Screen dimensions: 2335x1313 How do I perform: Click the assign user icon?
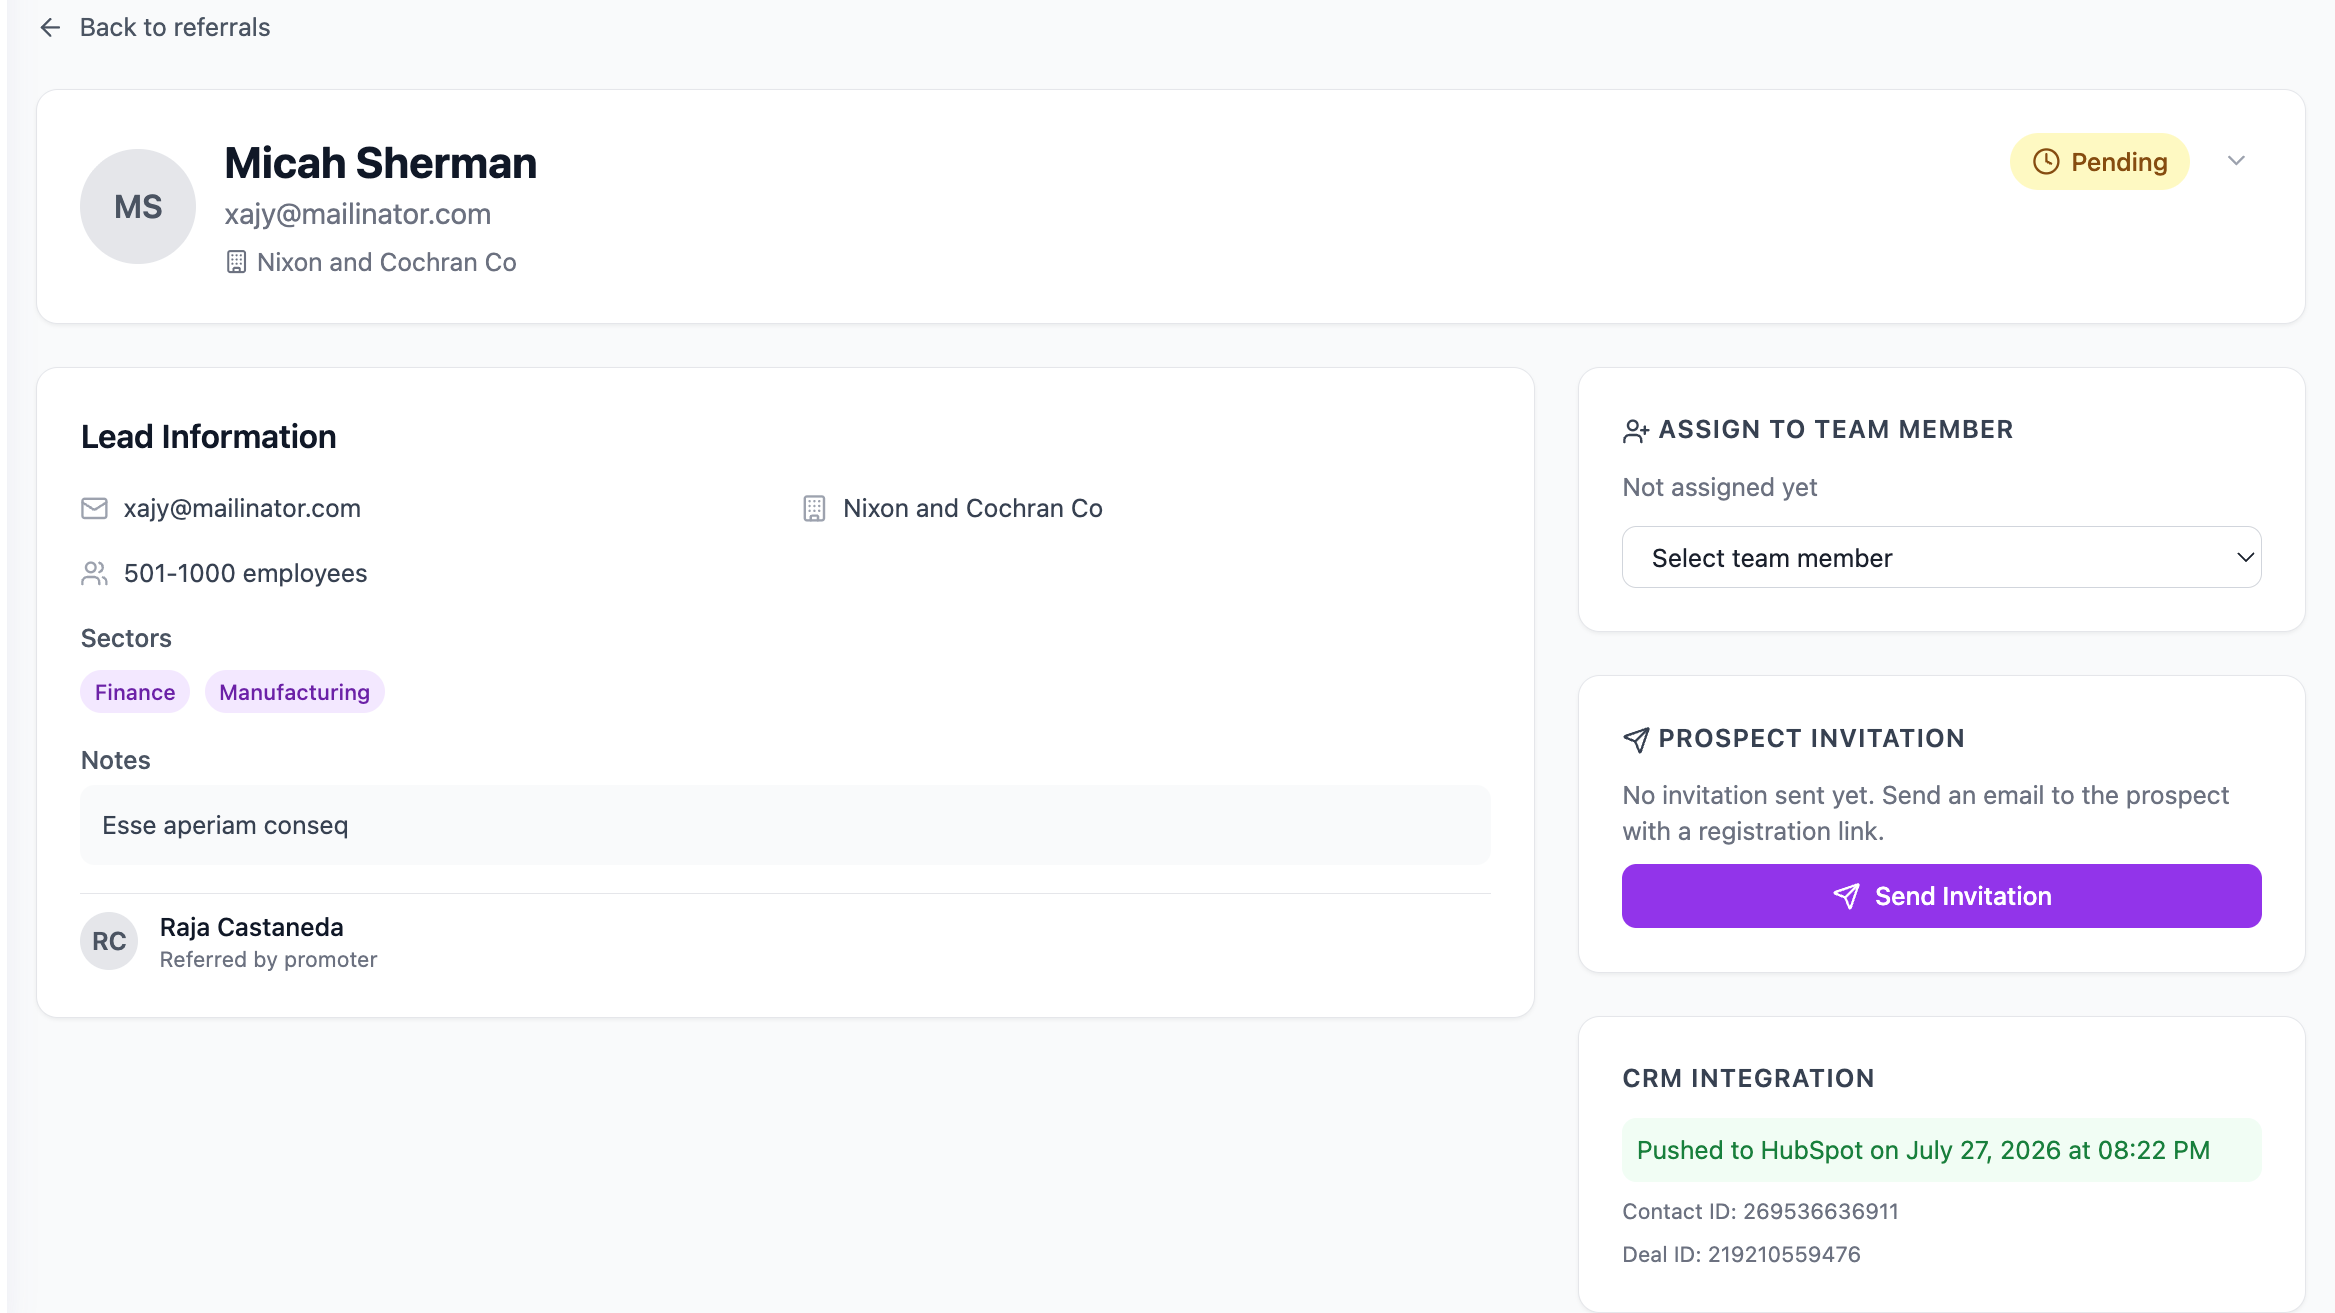(1636, 431)
